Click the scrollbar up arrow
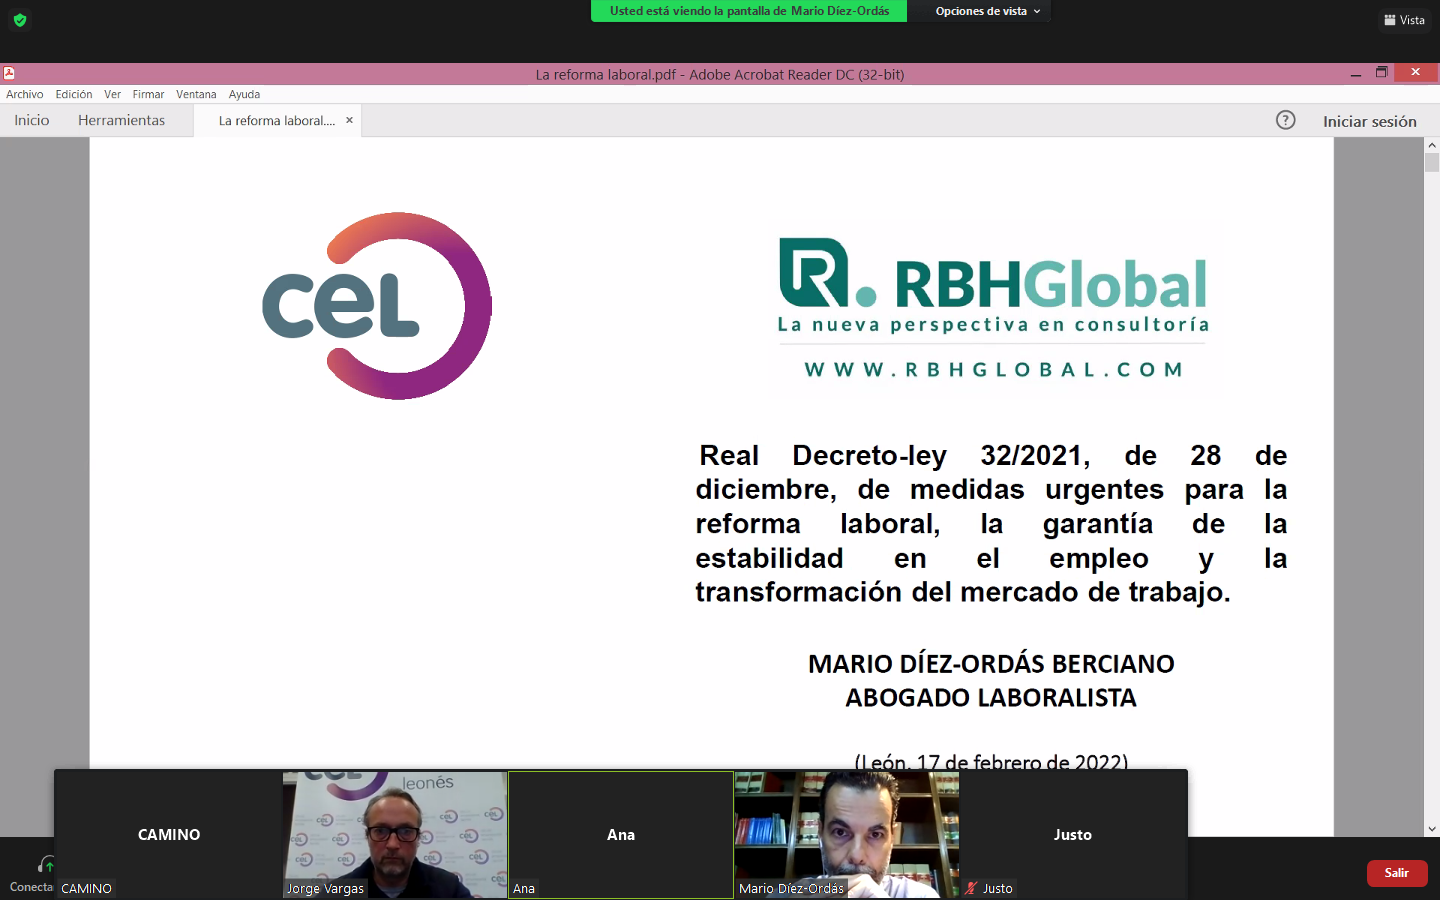The image size is (1440, 900). [1432, 145]
